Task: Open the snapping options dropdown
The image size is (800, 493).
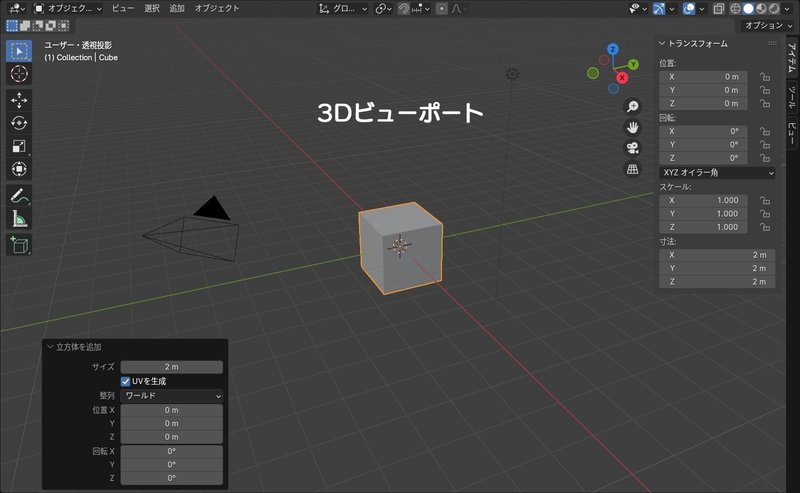Action: pyautogui.click(x=421, y=9)
